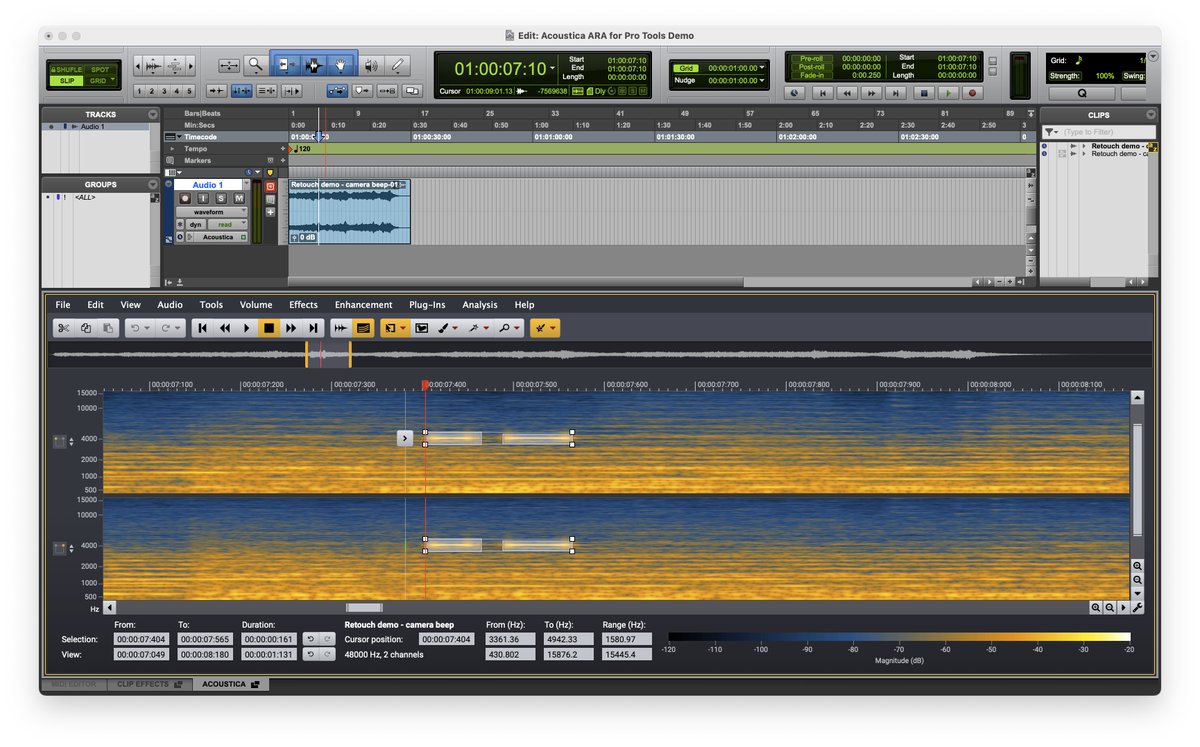The image size is (1200, 747).
Task: Open the Acoustica Enhancement menu
Action: point(364,305)
